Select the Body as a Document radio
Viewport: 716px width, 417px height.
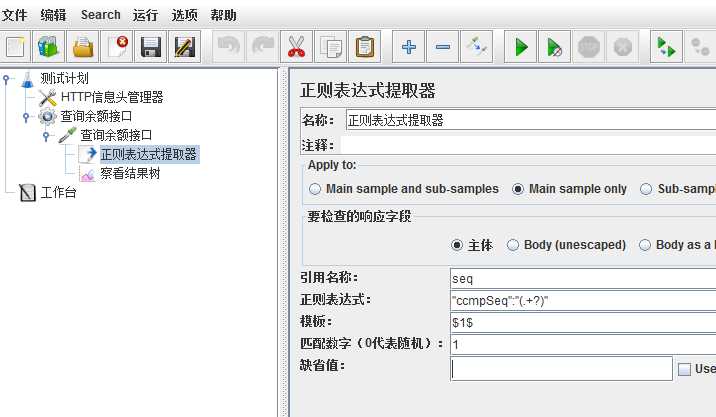(645, 245)
